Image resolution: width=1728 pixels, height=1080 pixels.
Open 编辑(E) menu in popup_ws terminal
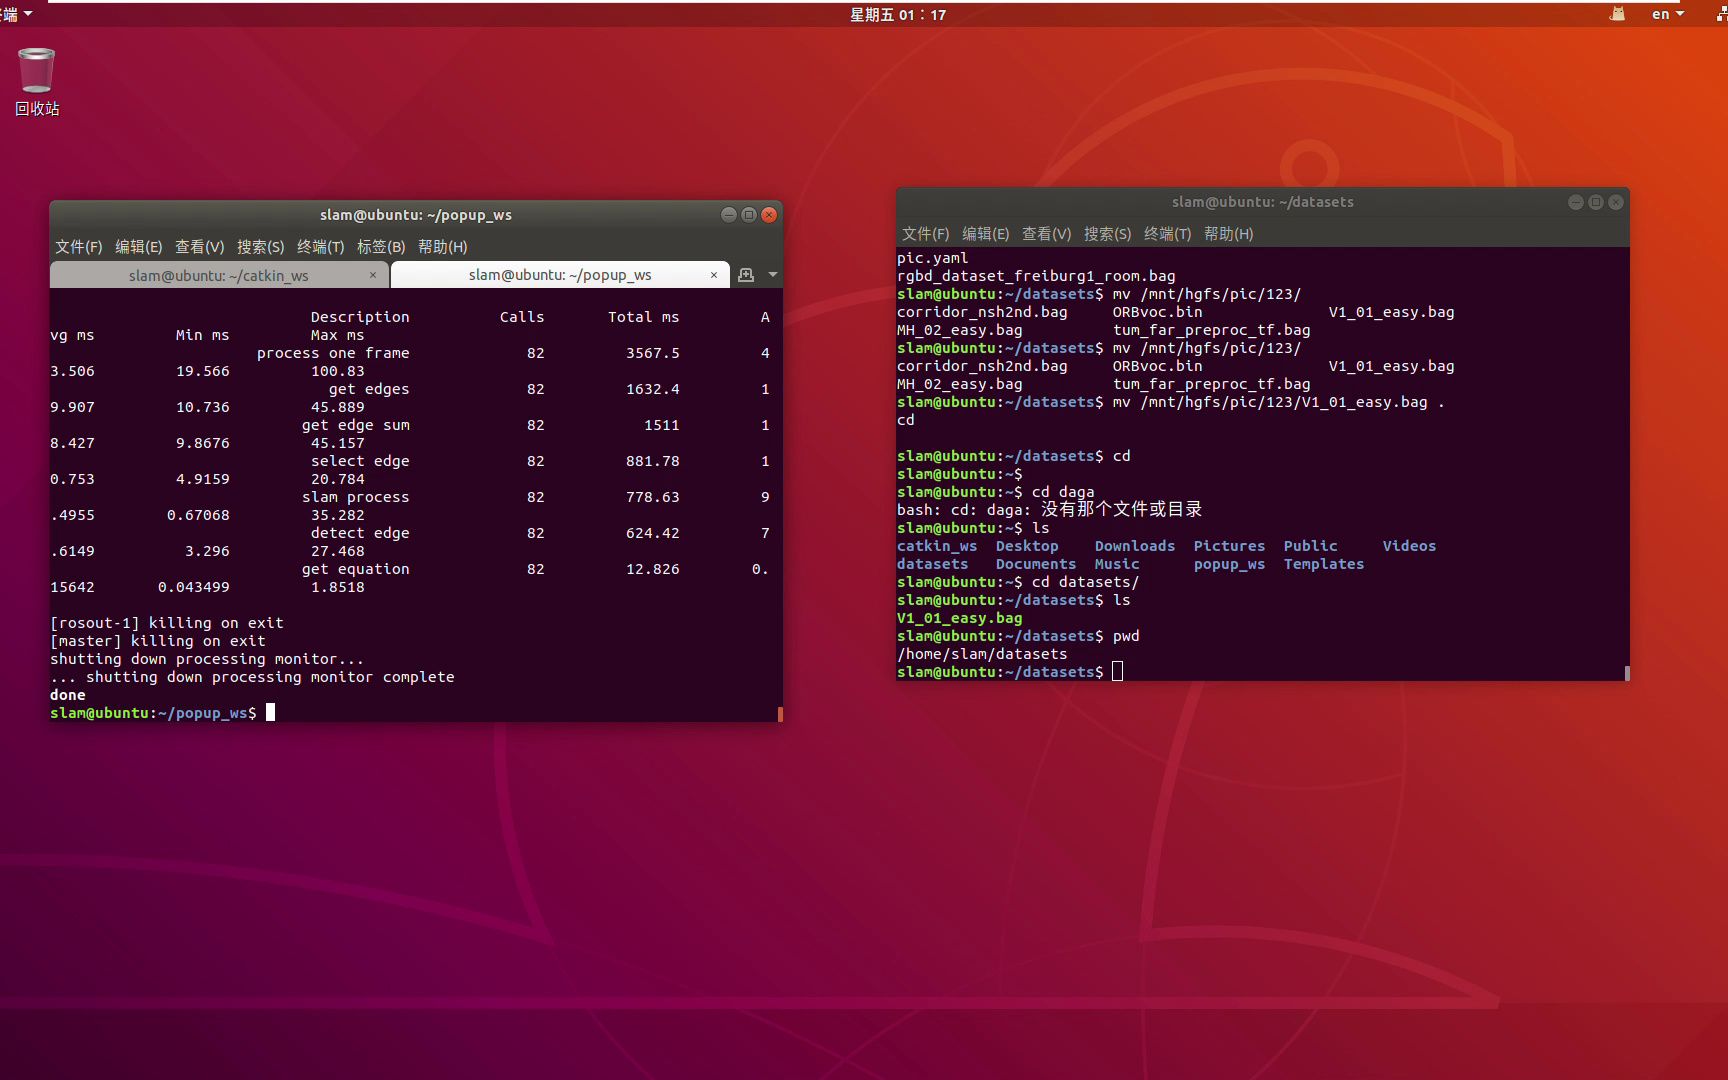[139, 247]
